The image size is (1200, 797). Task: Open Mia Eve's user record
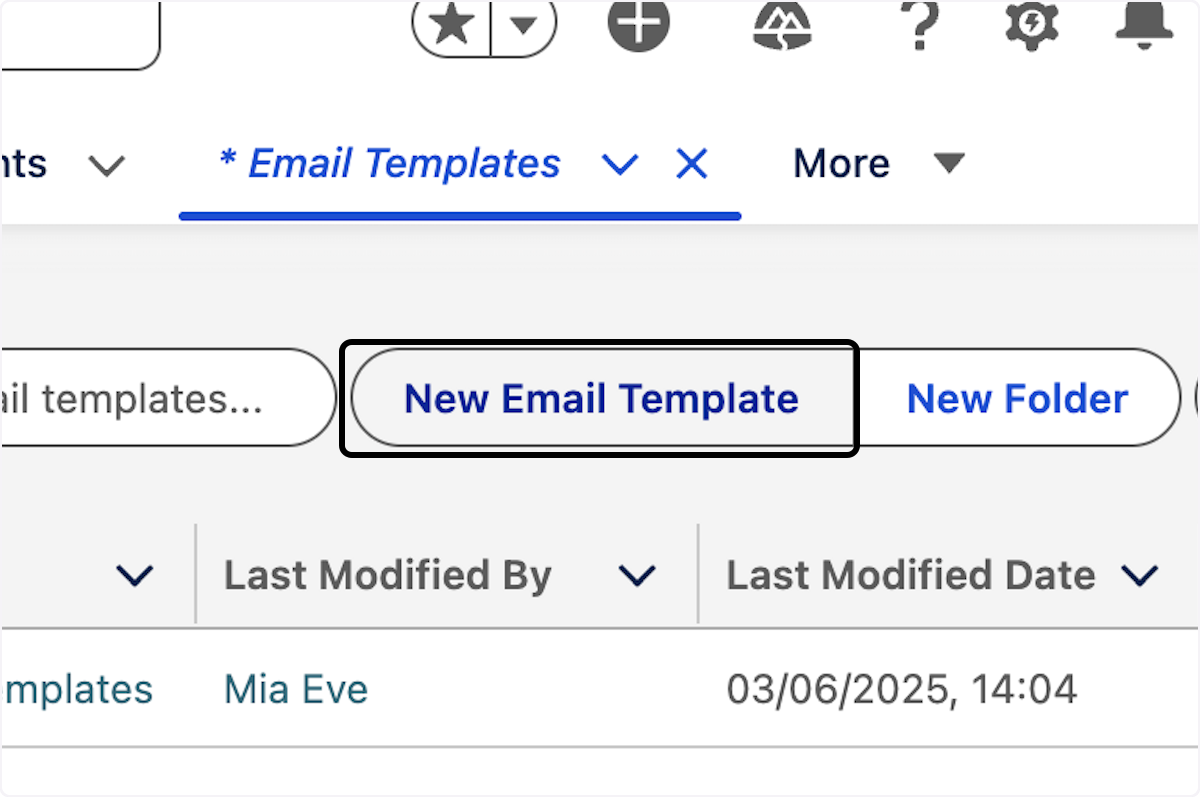click(295, 688)
